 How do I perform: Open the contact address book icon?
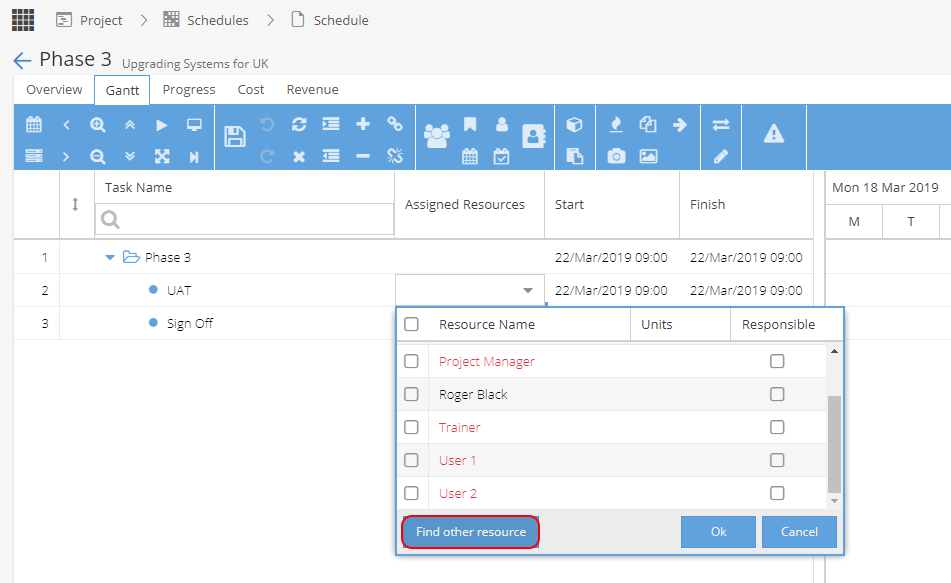coord(534,136)
